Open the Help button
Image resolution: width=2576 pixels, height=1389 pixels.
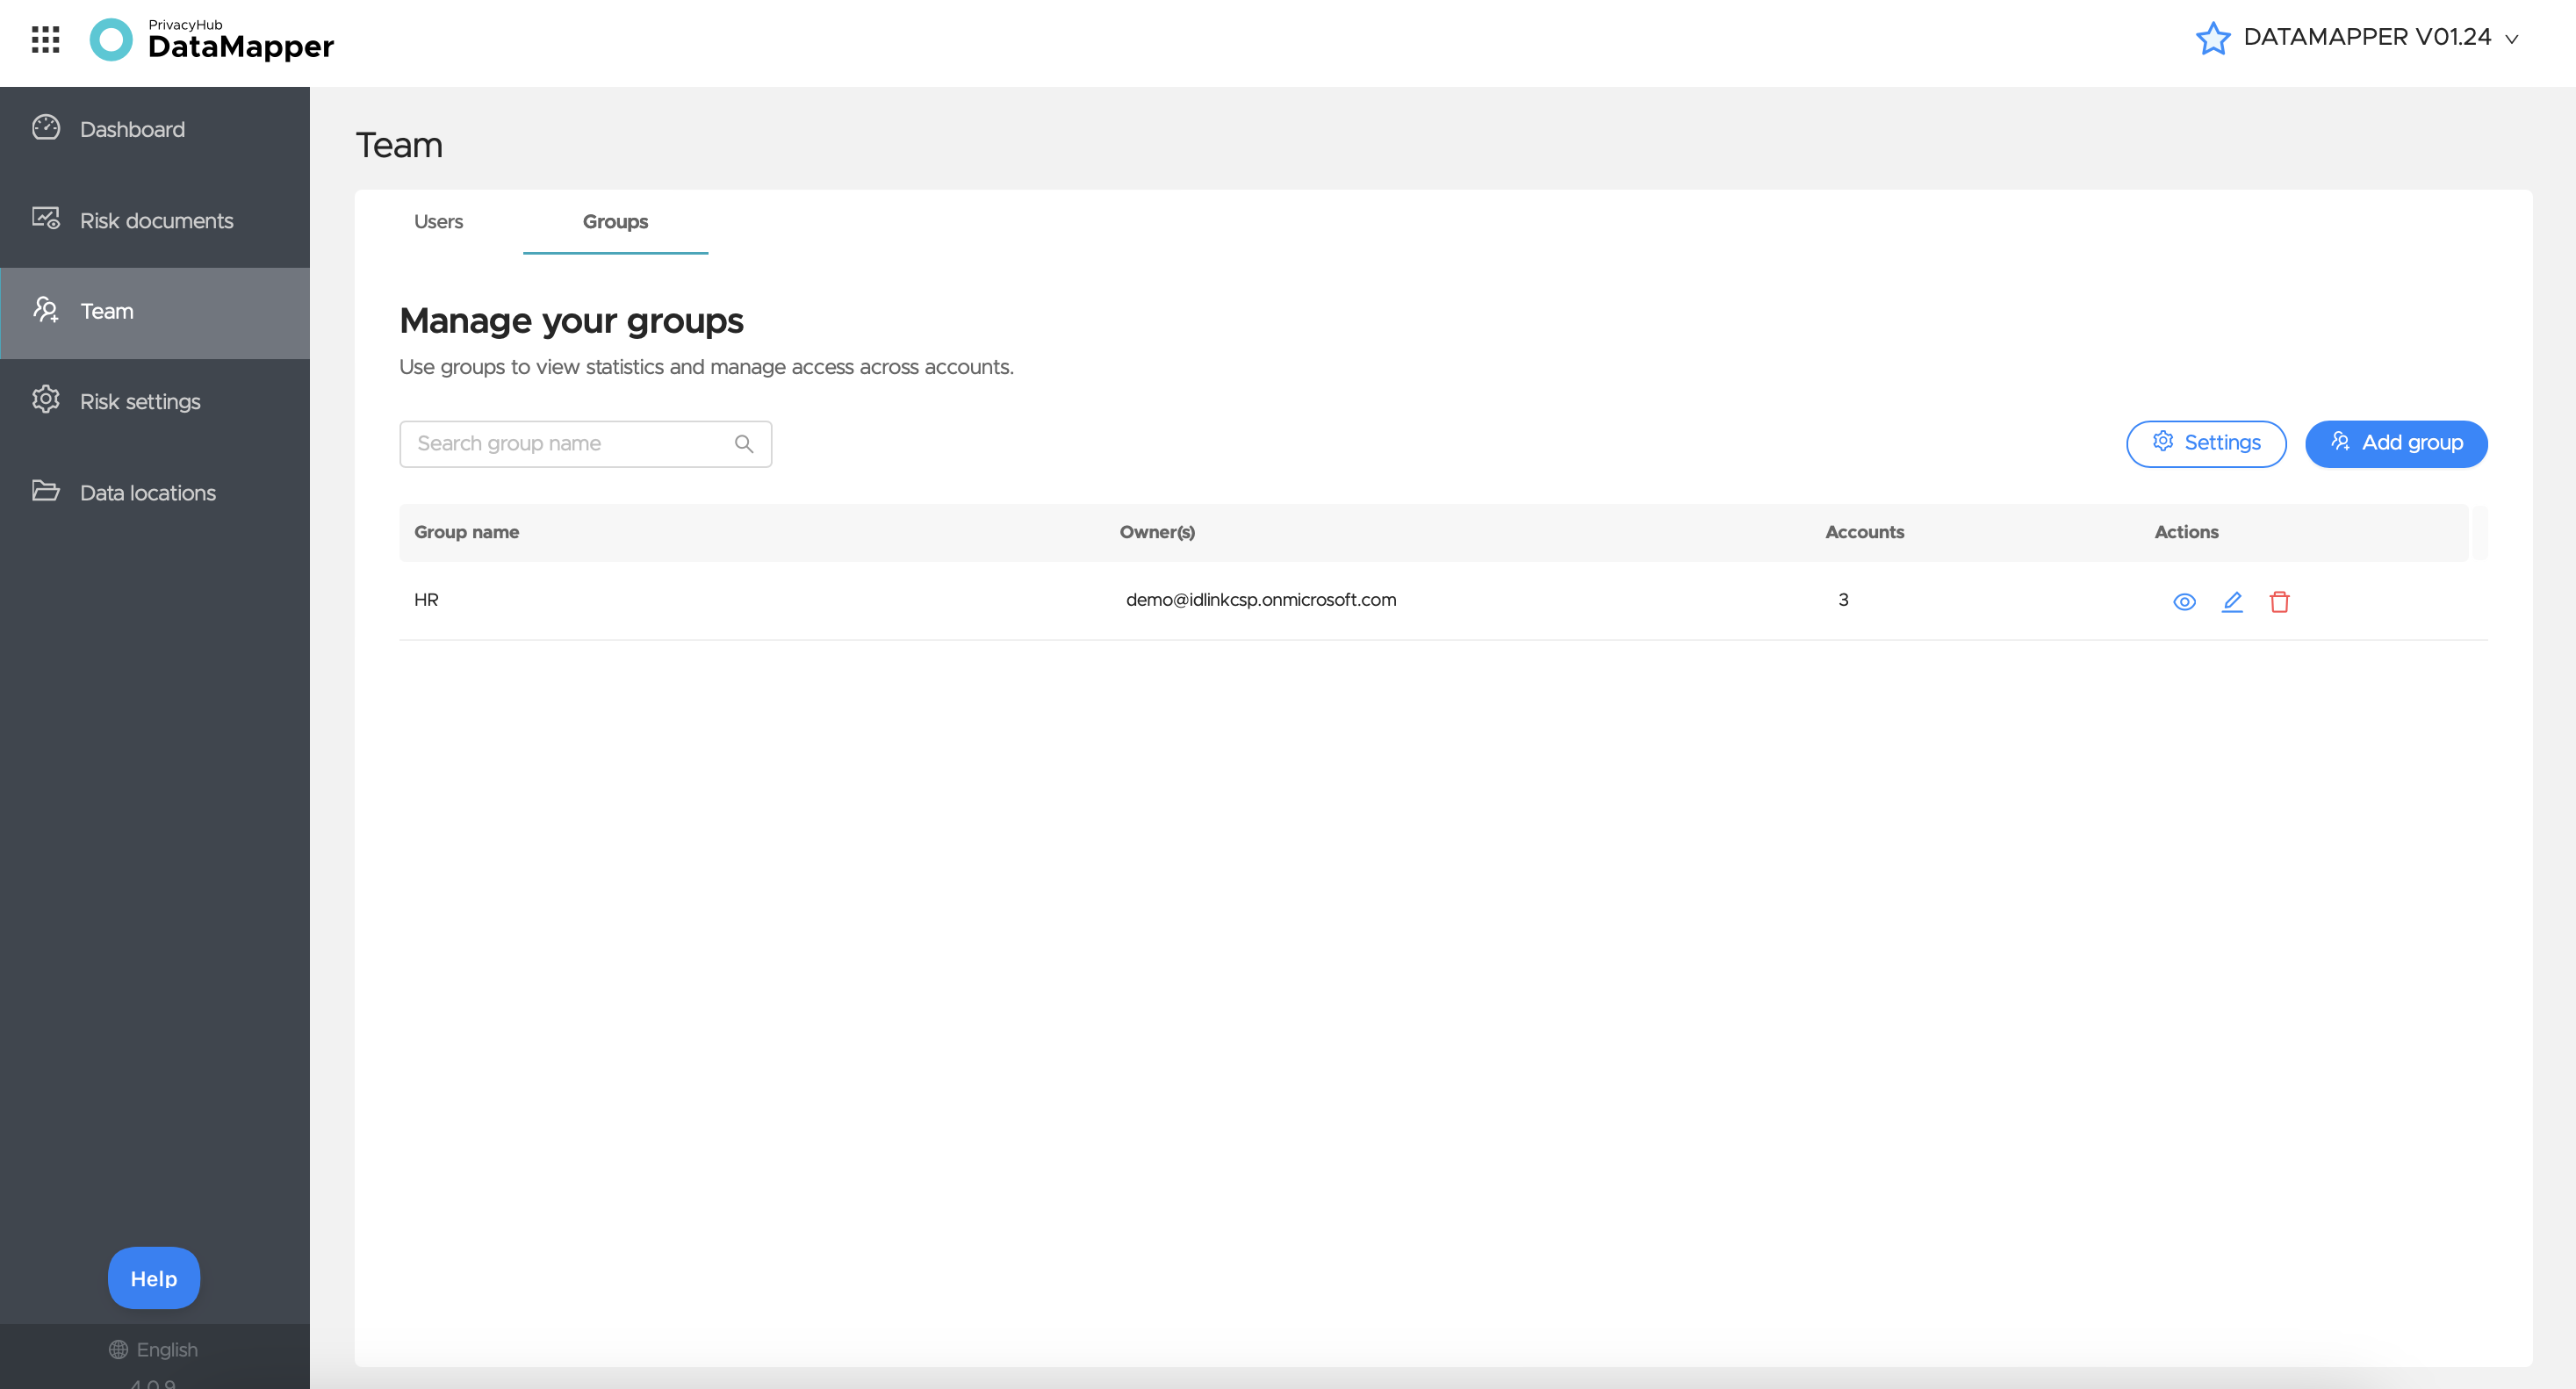(154, 1277)
